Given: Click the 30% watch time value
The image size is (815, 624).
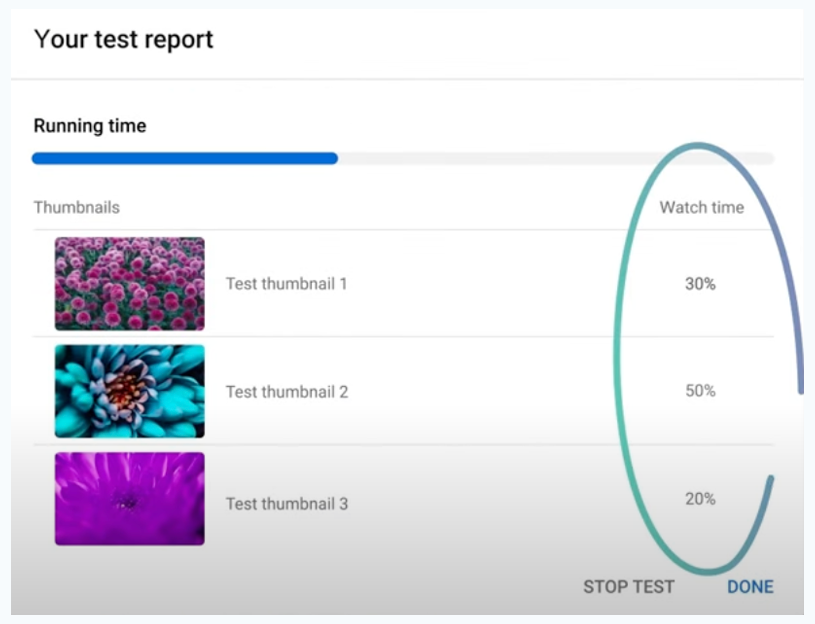Looking at the screenshot, I should coord(700,284).
